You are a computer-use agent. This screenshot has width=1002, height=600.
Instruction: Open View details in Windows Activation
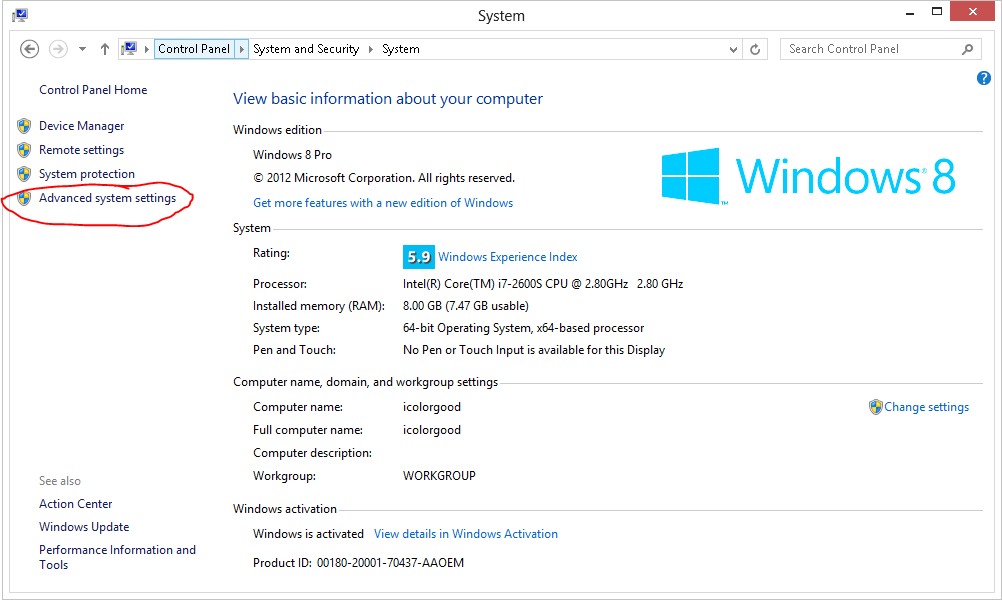pos(466,534)
